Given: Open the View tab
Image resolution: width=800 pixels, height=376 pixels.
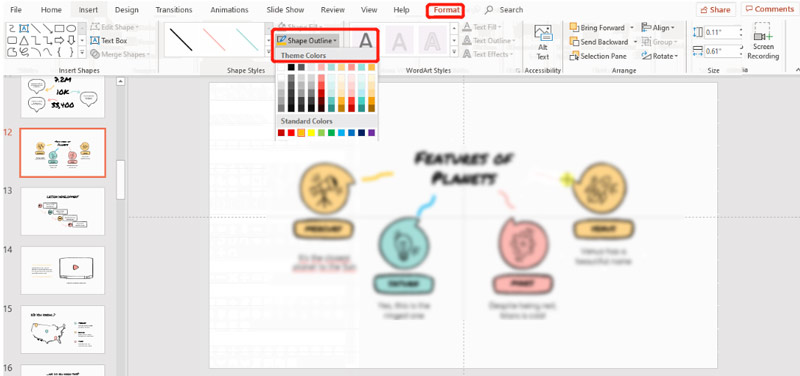Looking at the screenshot, I should coord(369,10).
